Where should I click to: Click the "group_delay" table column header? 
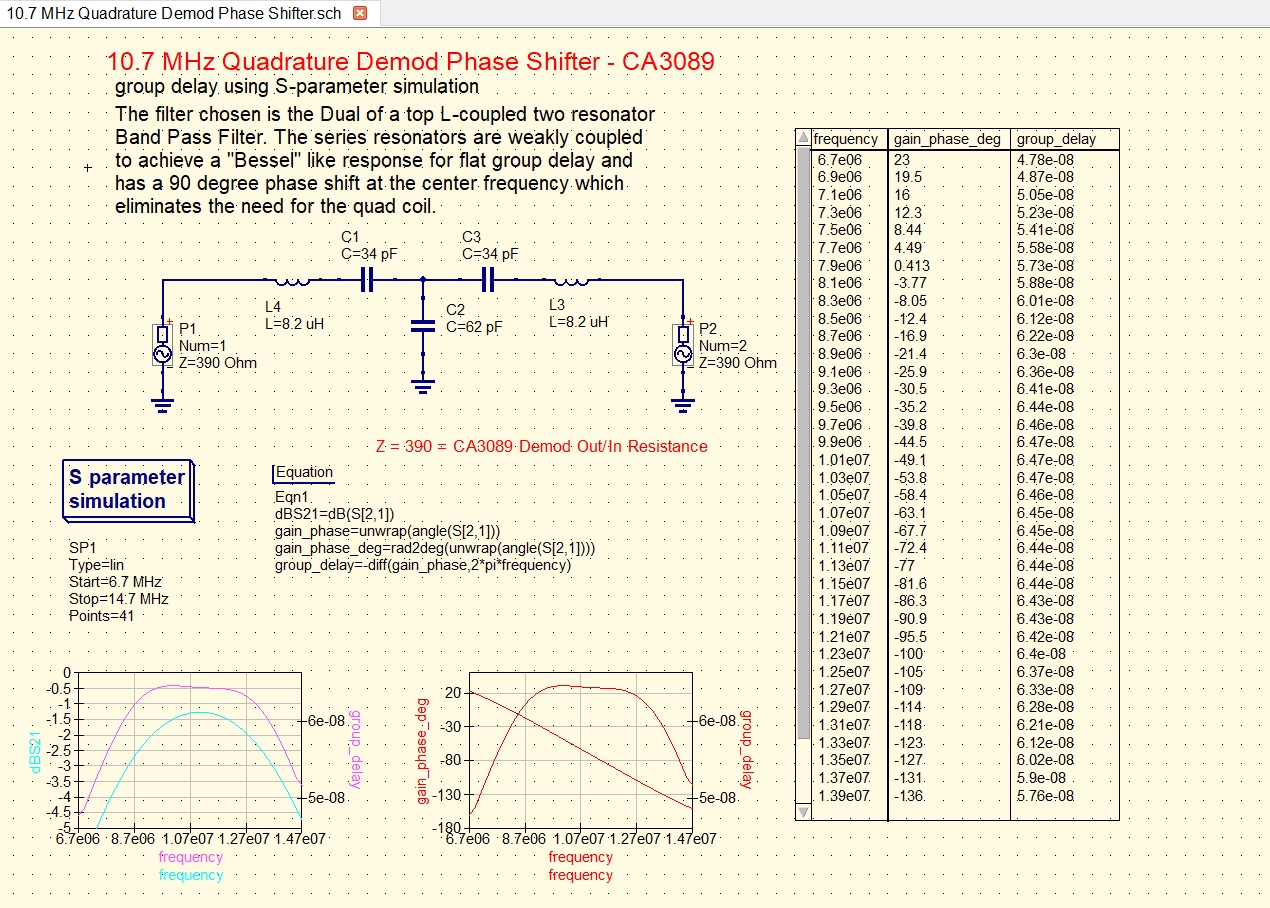coord(1056,139)
